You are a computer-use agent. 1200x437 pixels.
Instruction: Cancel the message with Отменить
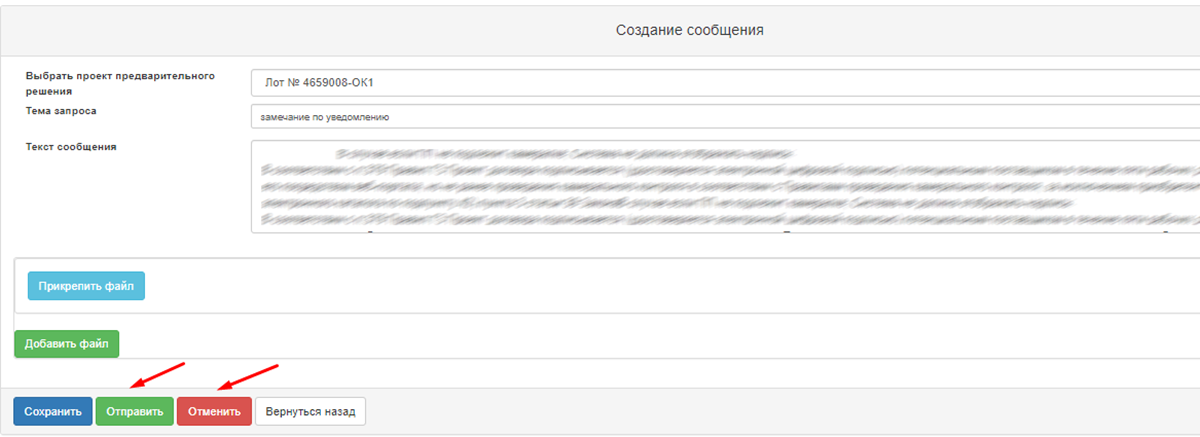[214, 411]
